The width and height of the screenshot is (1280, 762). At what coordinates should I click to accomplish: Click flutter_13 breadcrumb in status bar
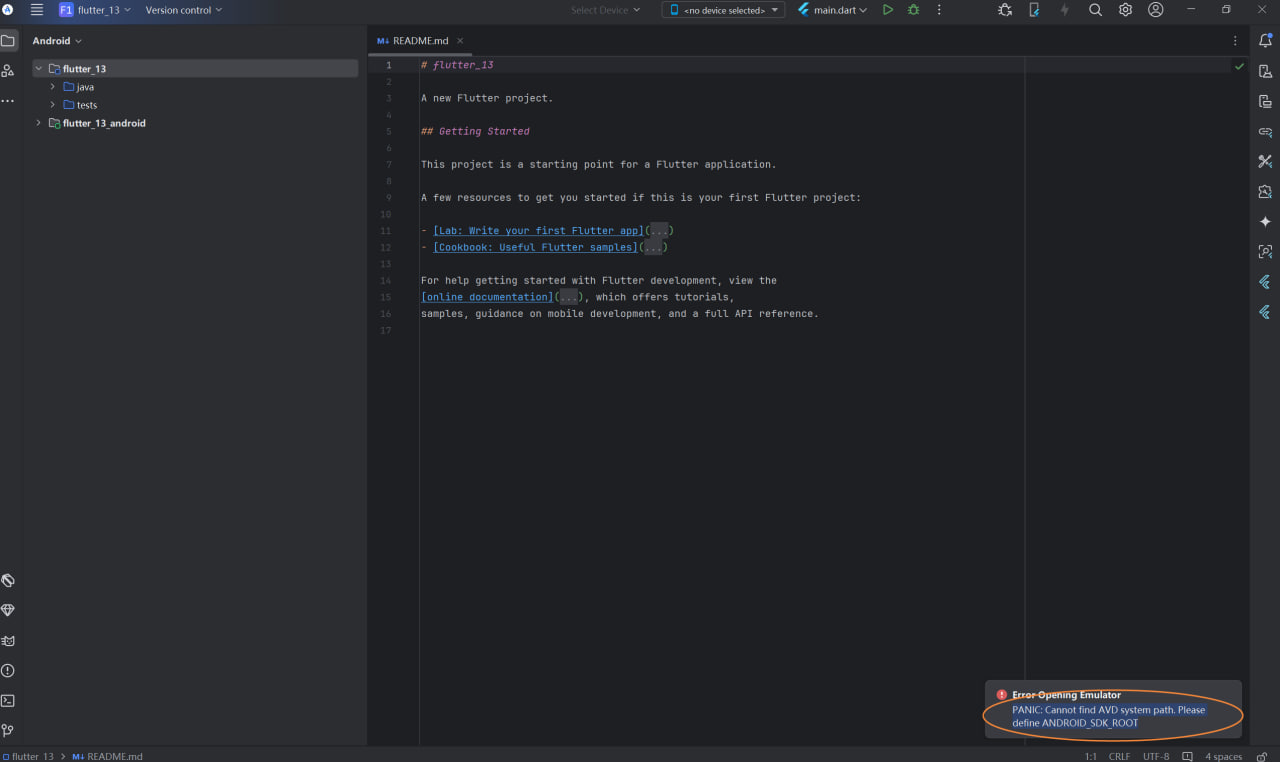click(x=28, y=756)
